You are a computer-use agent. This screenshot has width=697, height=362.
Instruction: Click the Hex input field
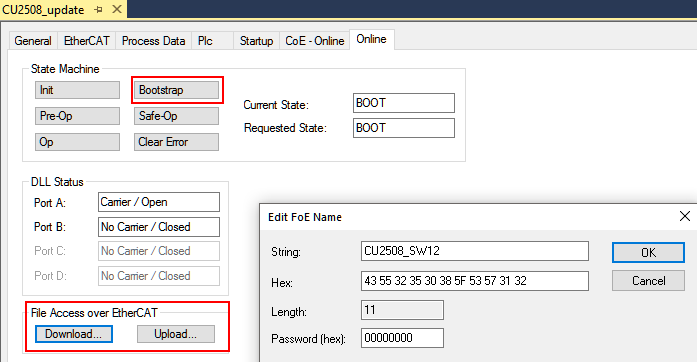click(475, 281)
